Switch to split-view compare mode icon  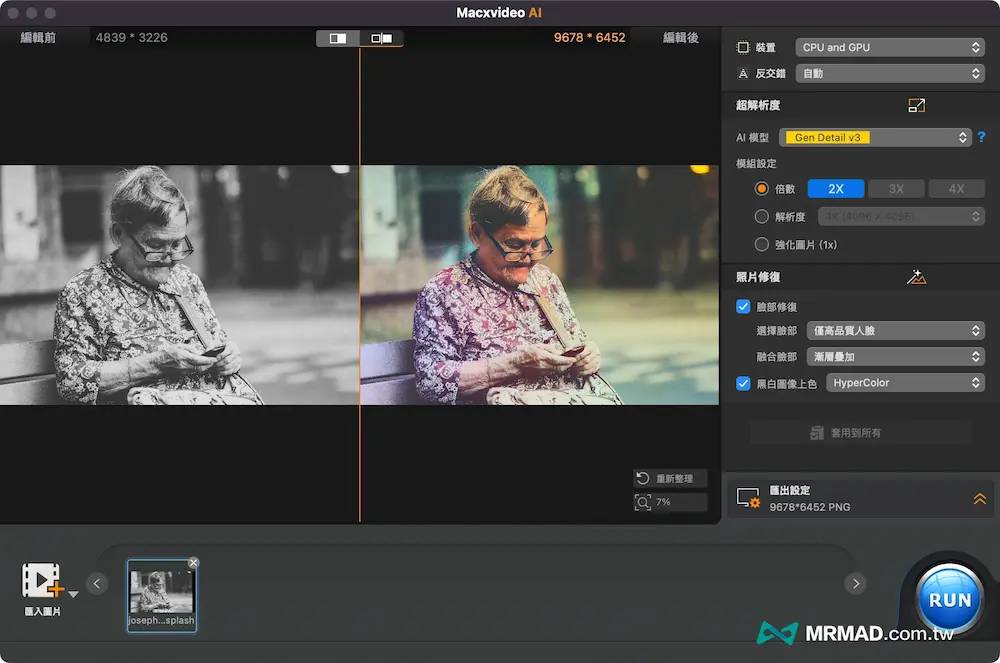(381, 38)
